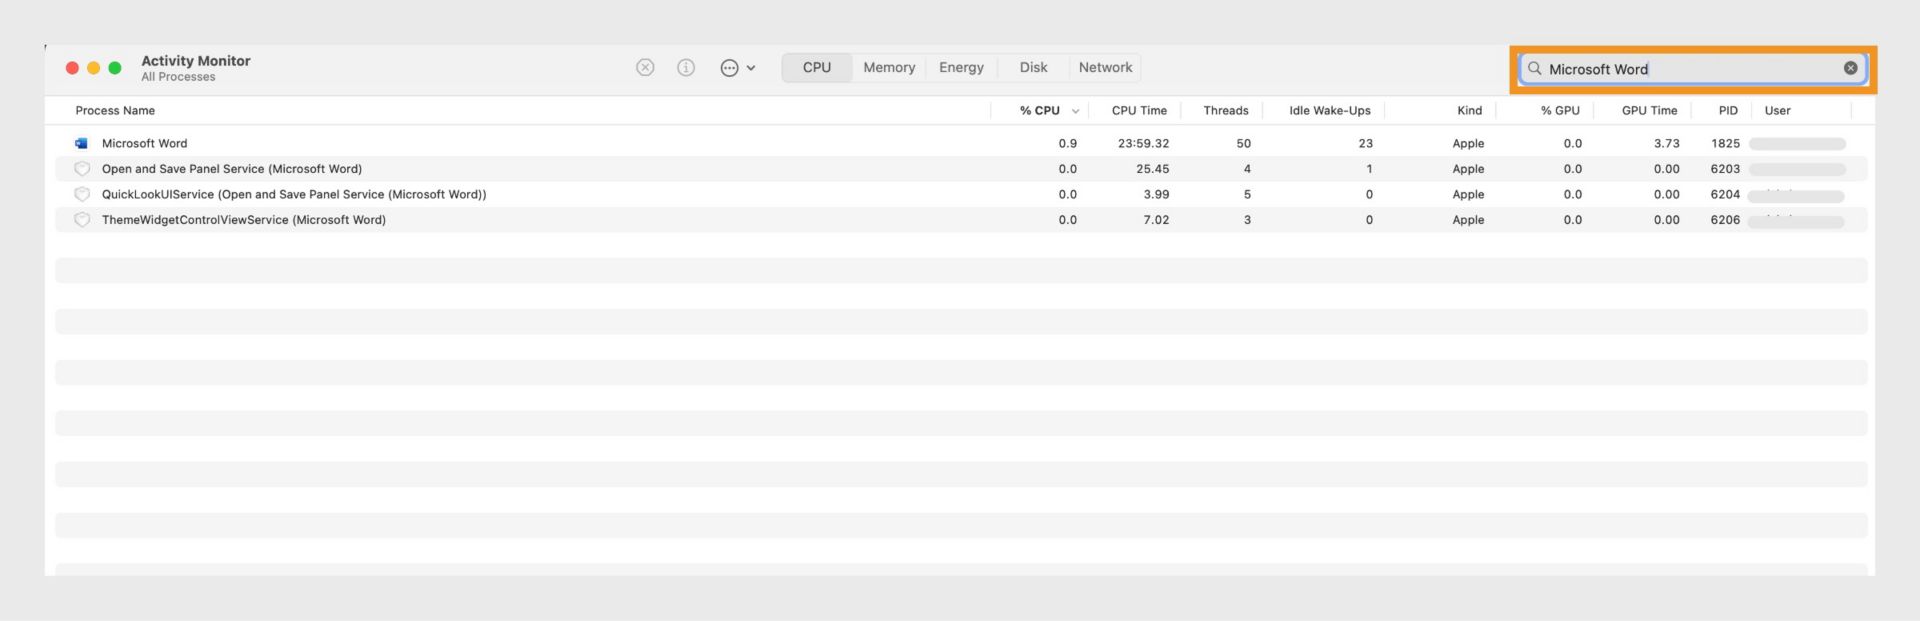Screen dimensions: 1920x621
Task: Sort by the Threads column header
Action: pos(1225,110)
